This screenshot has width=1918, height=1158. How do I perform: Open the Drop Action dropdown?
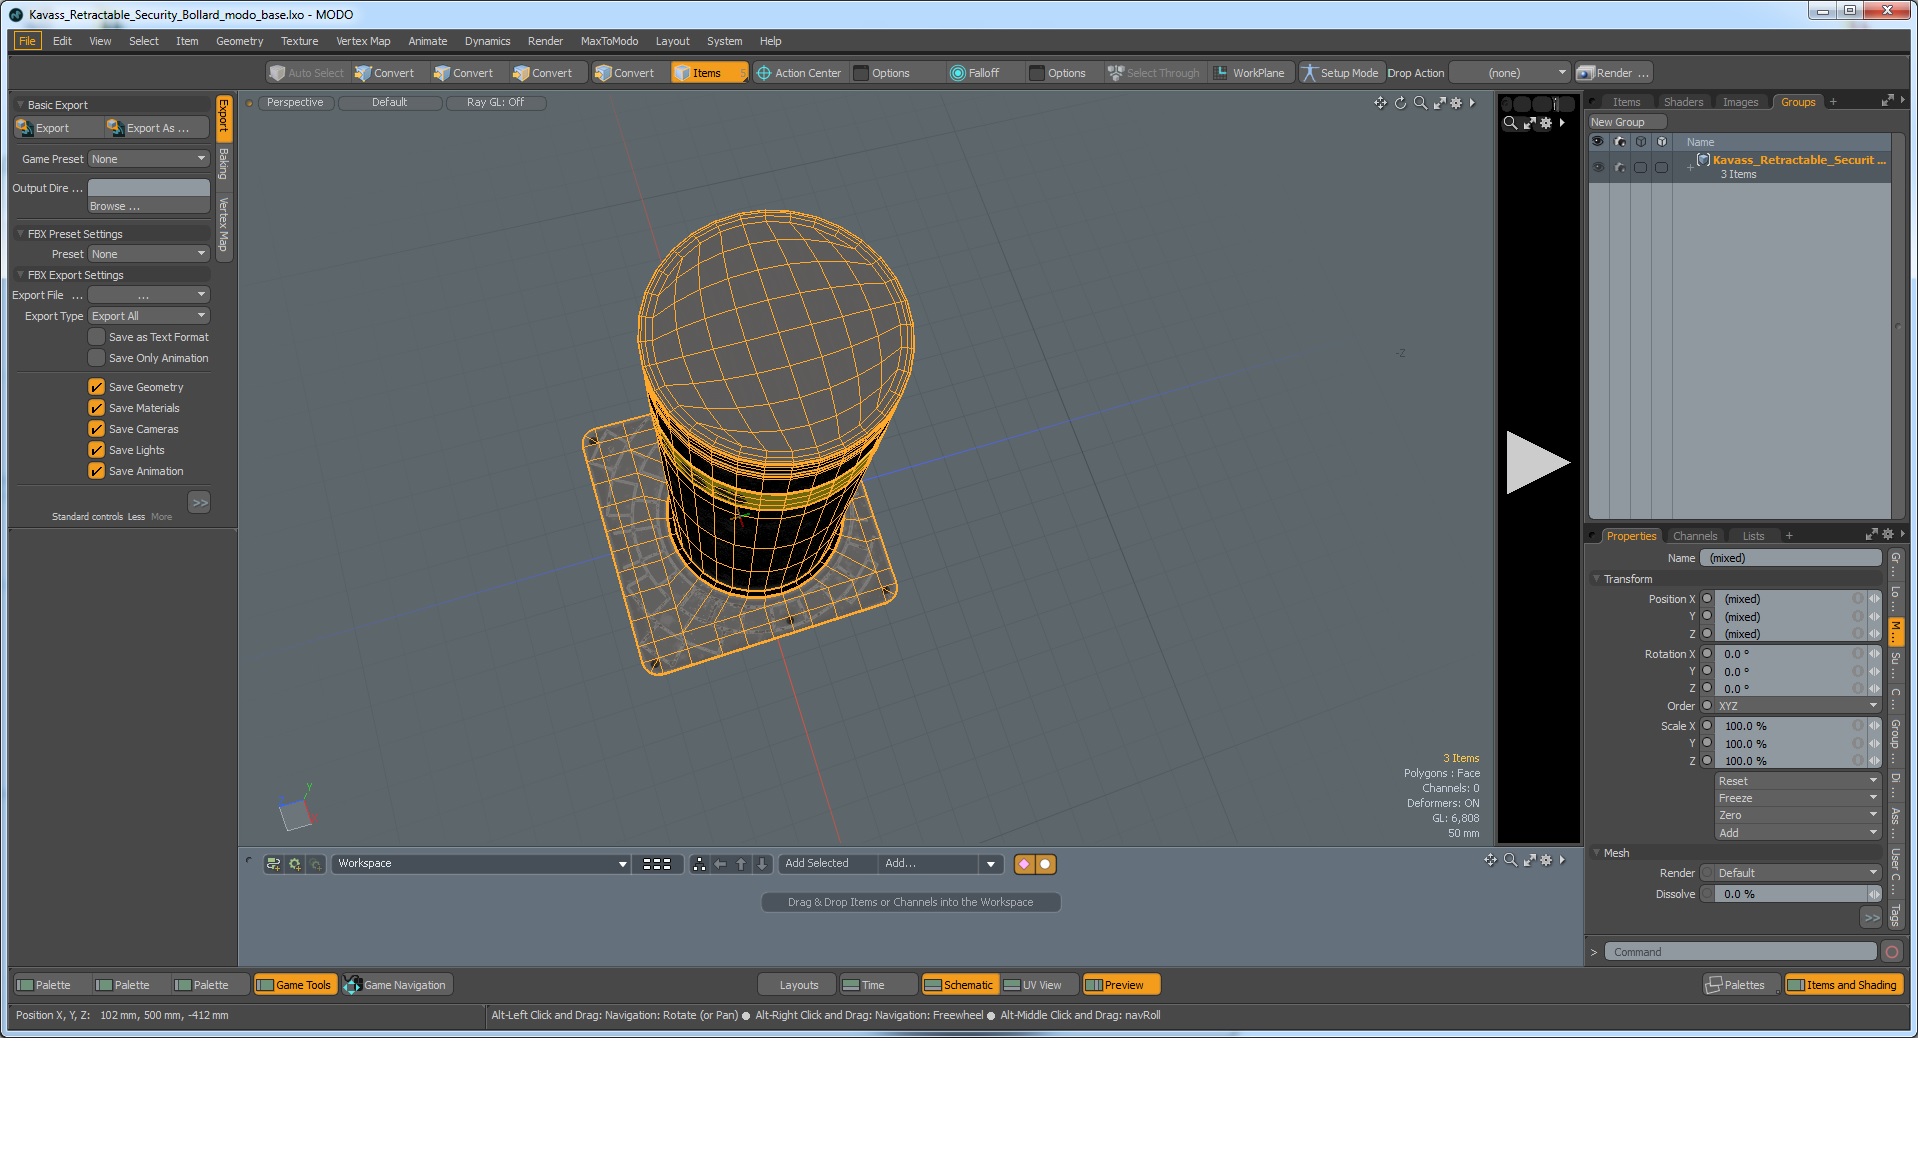pyautogui.click(x=1509, y=73)
